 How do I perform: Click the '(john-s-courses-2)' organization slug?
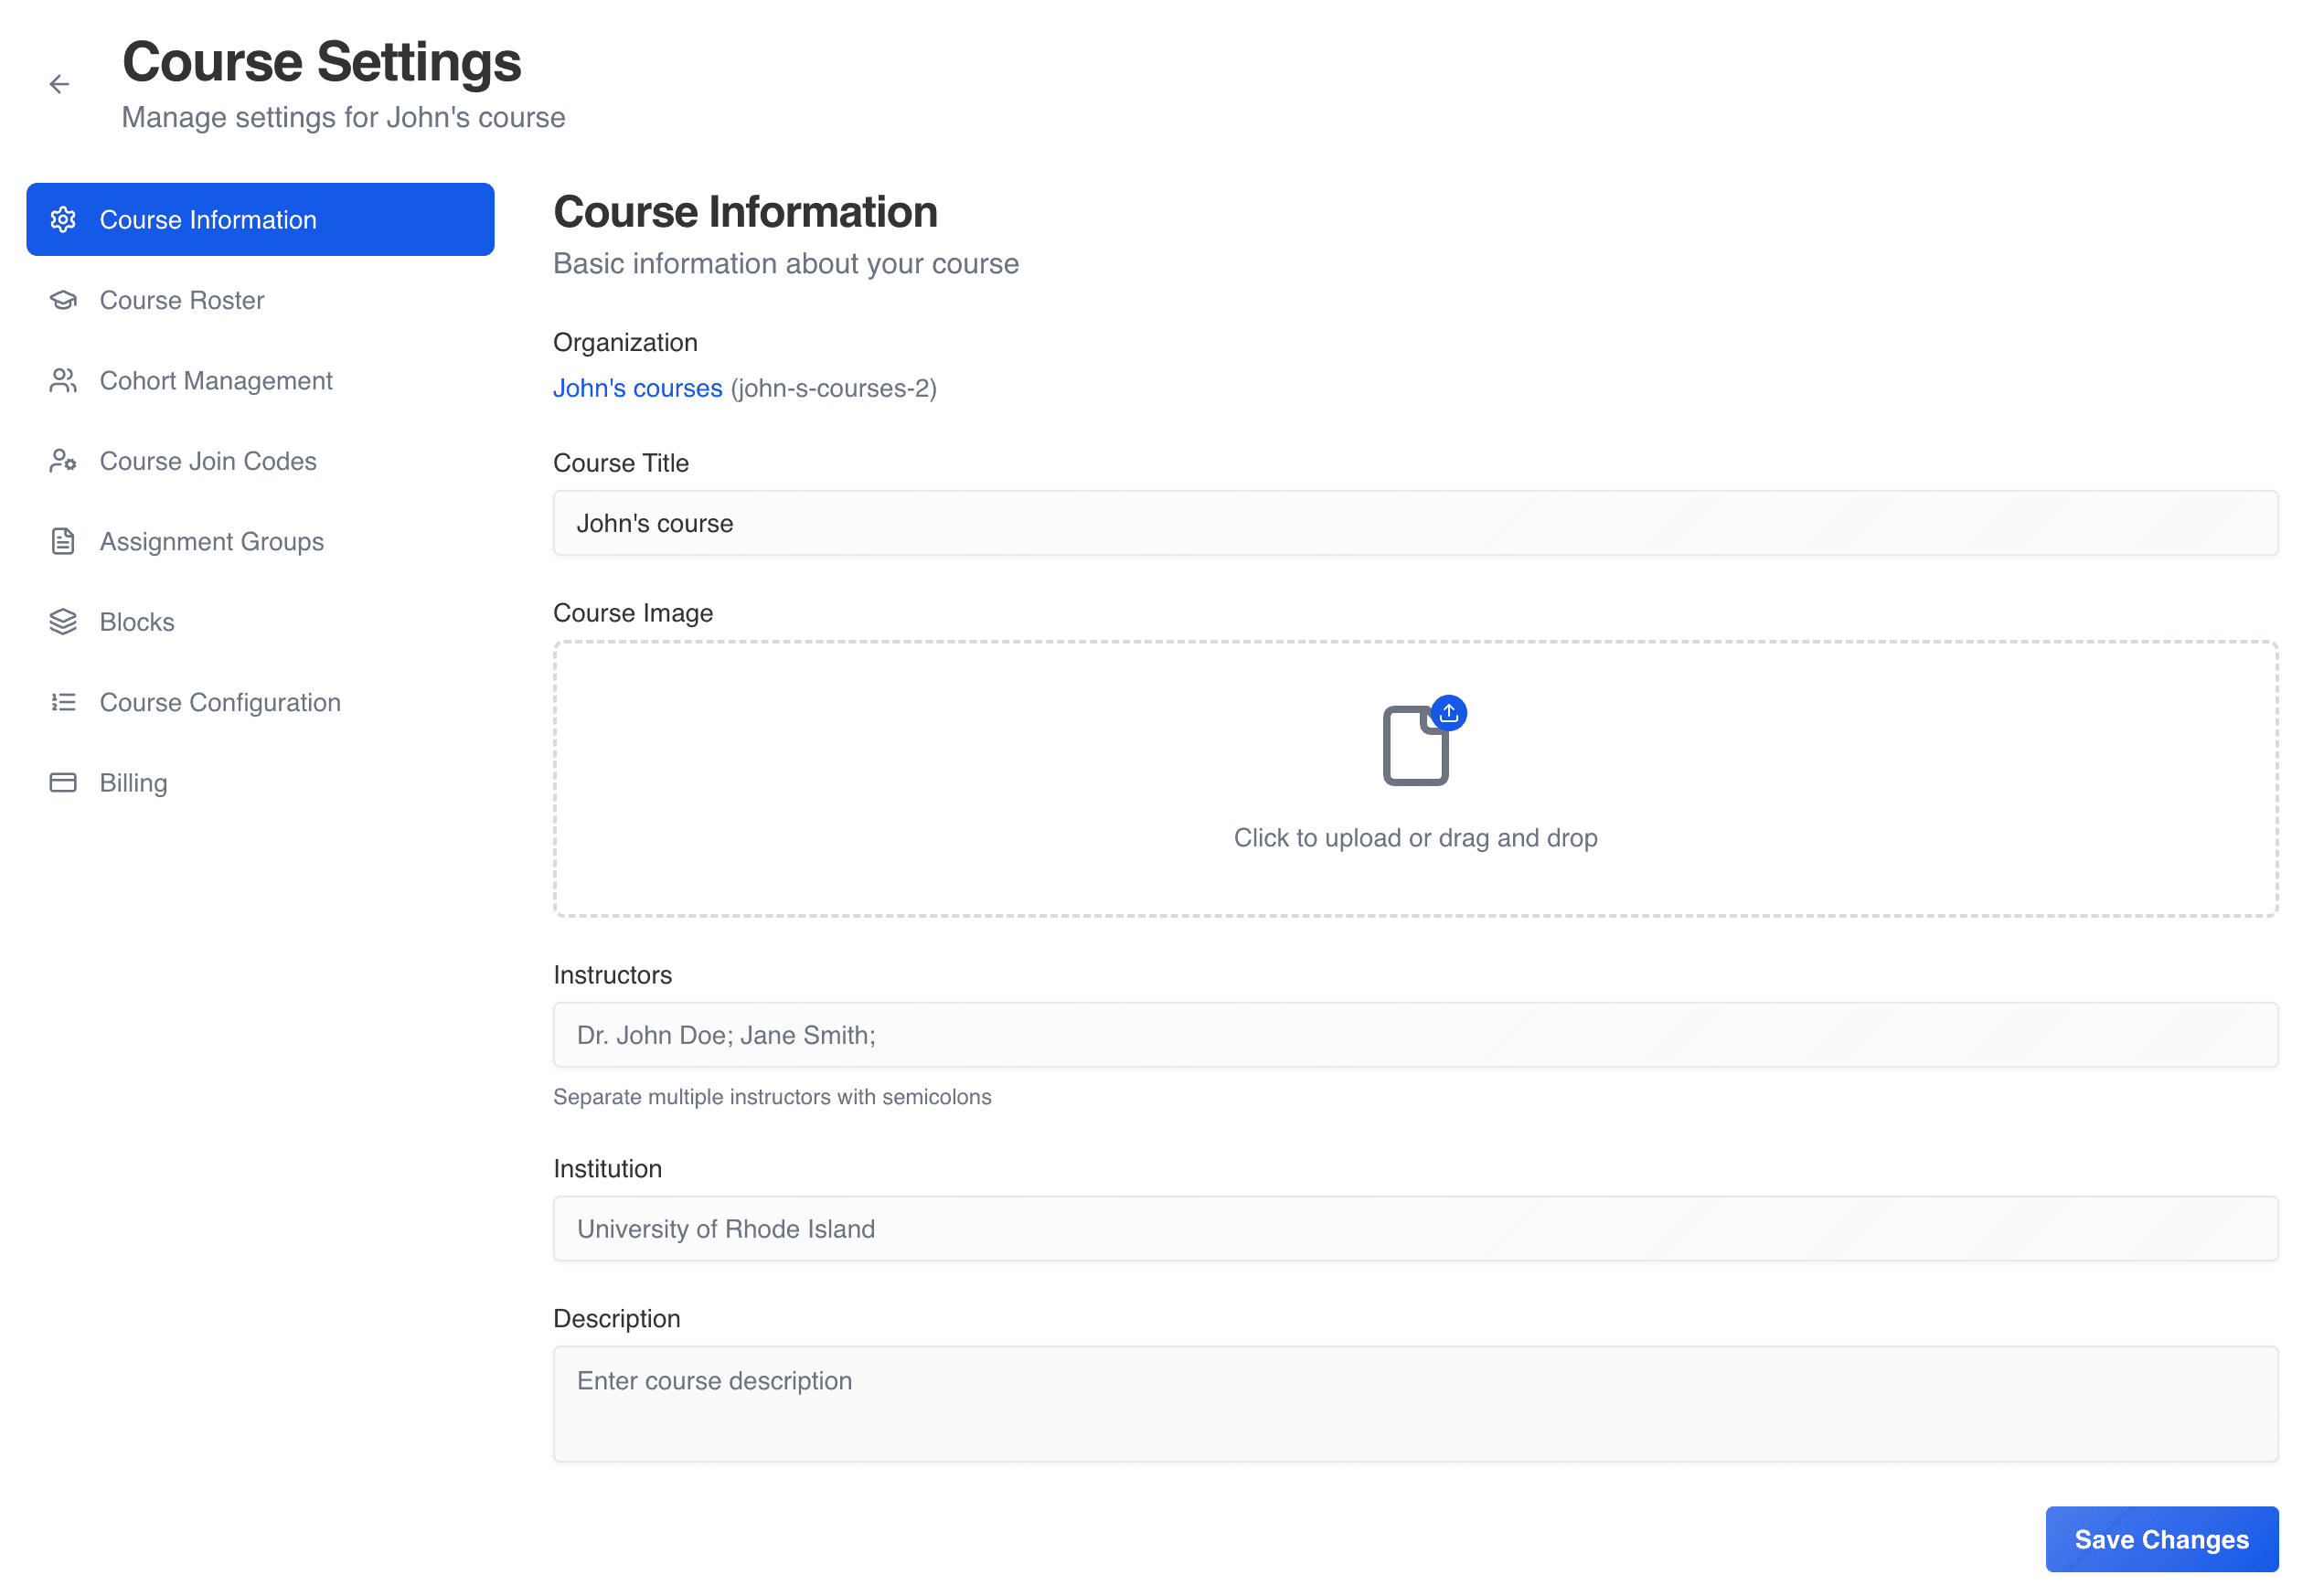[x=834, y=388]
